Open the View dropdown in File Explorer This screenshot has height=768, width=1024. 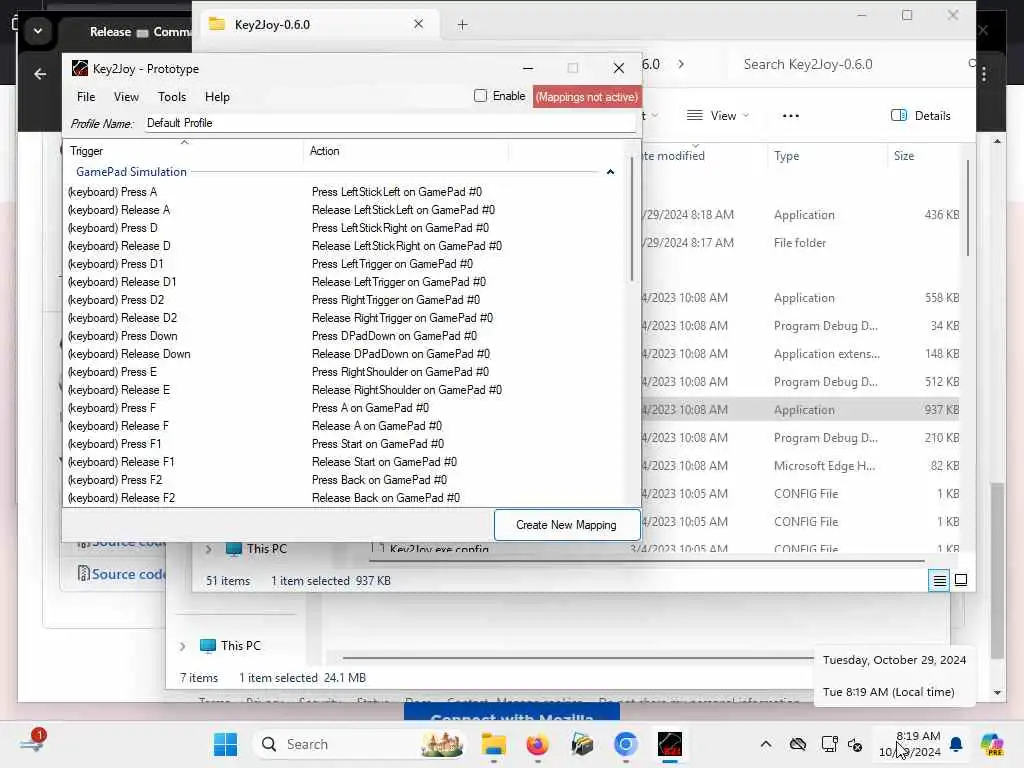coord(718,116)
